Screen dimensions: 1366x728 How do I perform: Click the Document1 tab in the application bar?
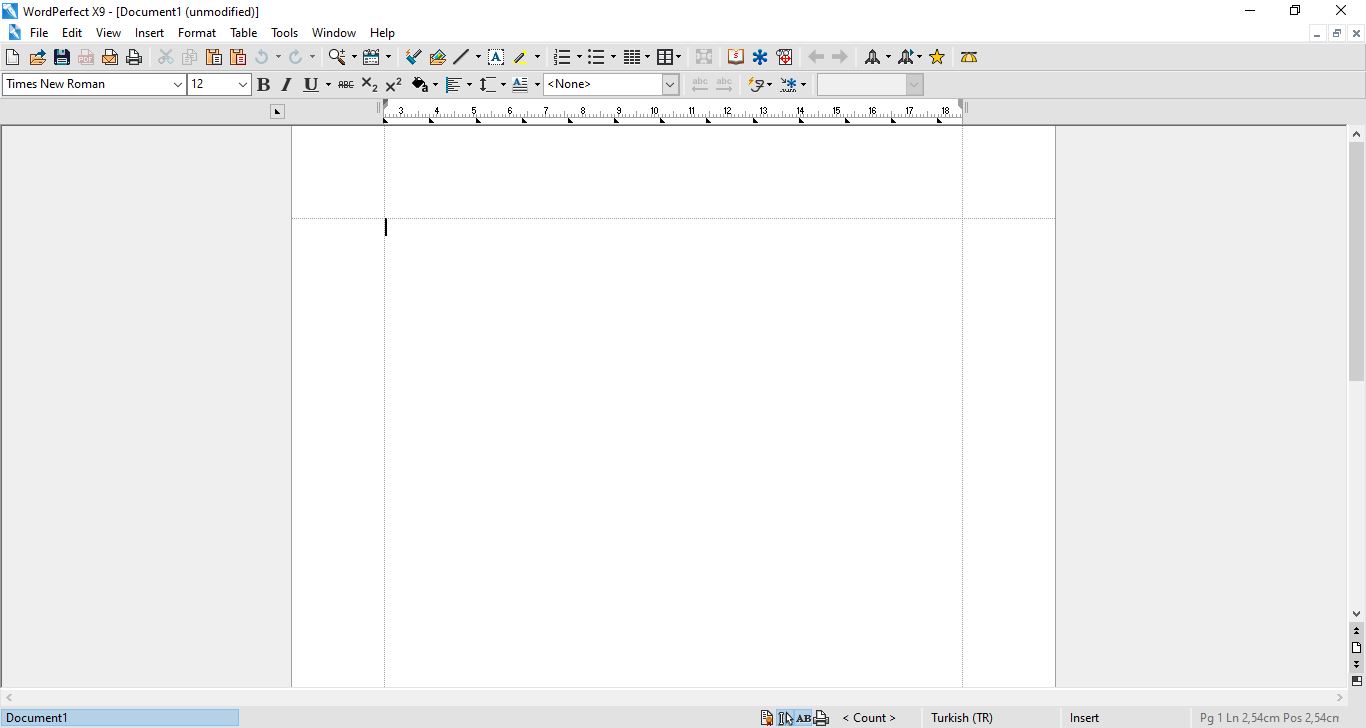tap(120, 718)
